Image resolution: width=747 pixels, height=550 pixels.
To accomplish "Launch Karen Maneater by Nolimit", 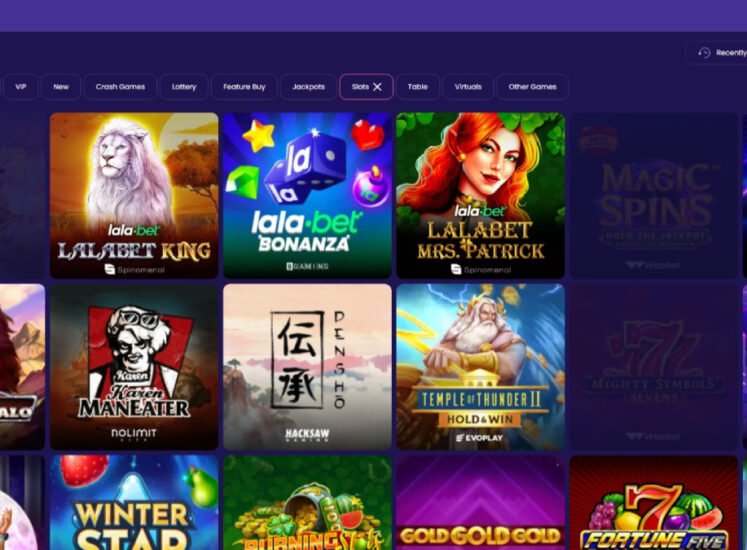I will (x=134, y=367).
